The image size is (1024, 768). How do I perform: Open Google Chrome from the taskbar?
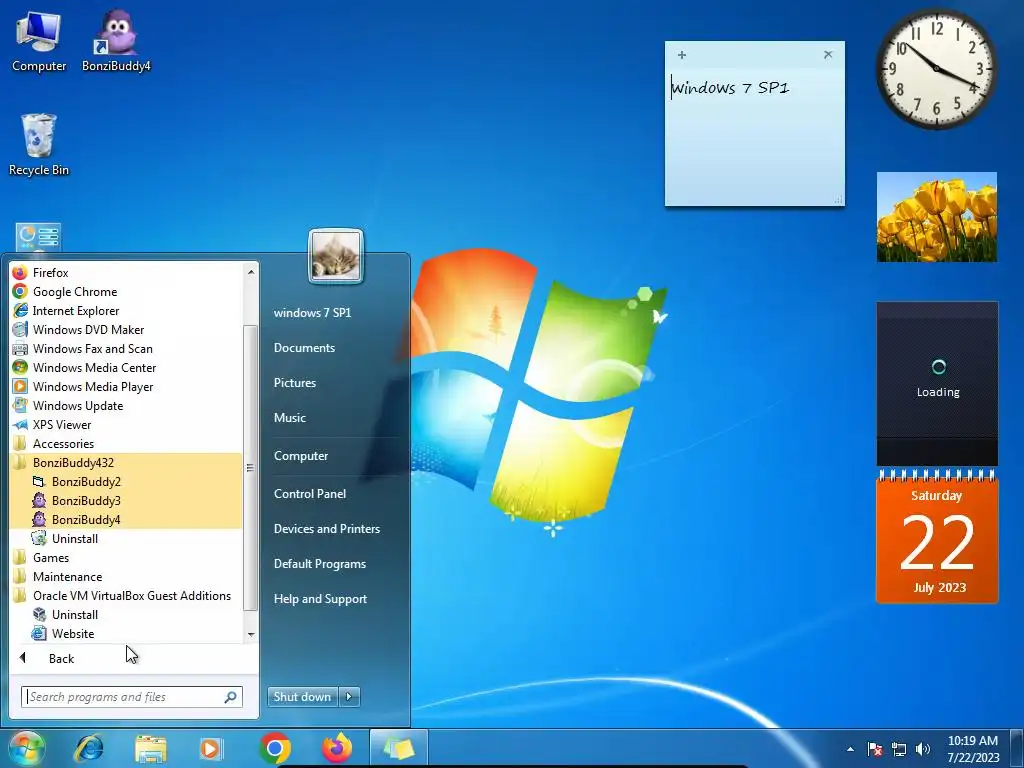[x=275, y=748]
